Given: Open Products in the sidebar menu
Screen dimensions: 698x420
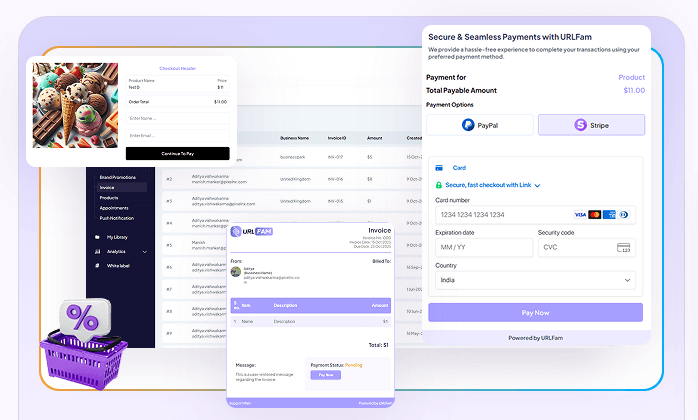Looking at the screenshot, I should pyautogui.click(x=109, y=197).
